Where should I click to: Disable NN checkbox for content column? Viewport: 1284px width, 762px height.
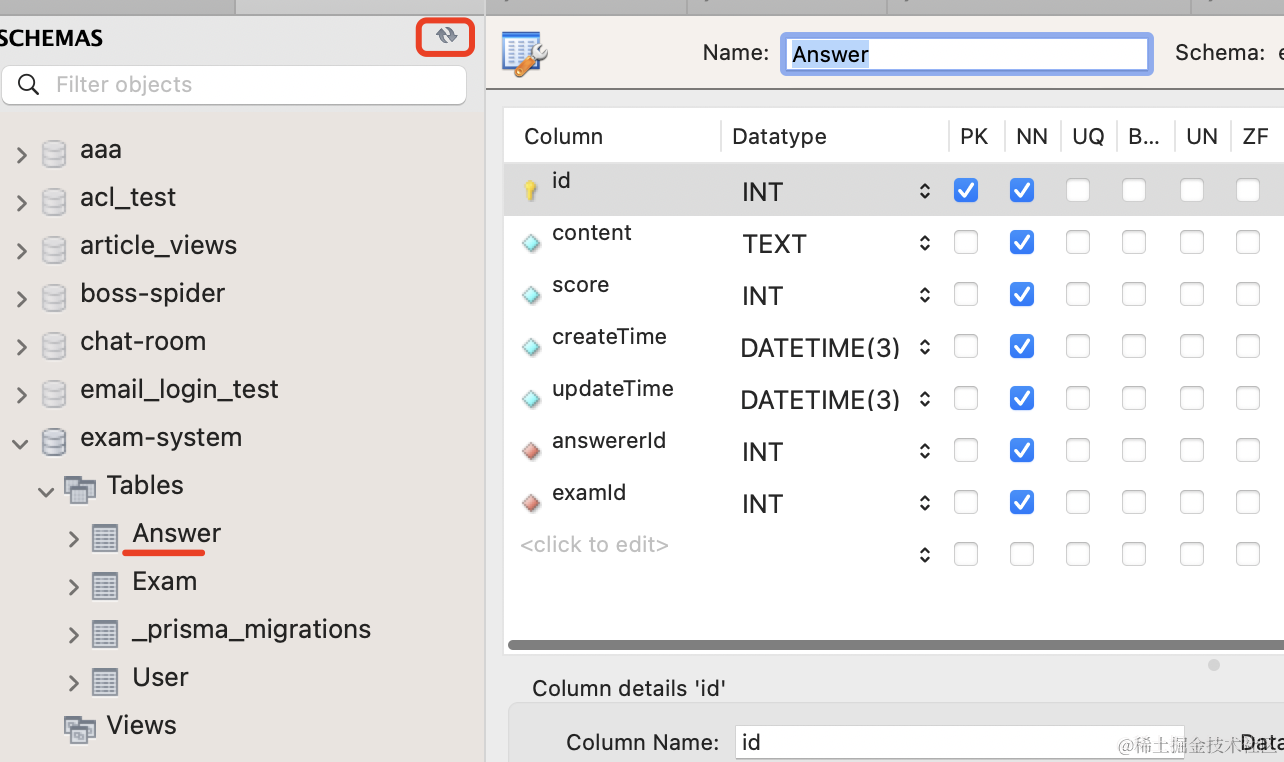(x=1022, y=242)
